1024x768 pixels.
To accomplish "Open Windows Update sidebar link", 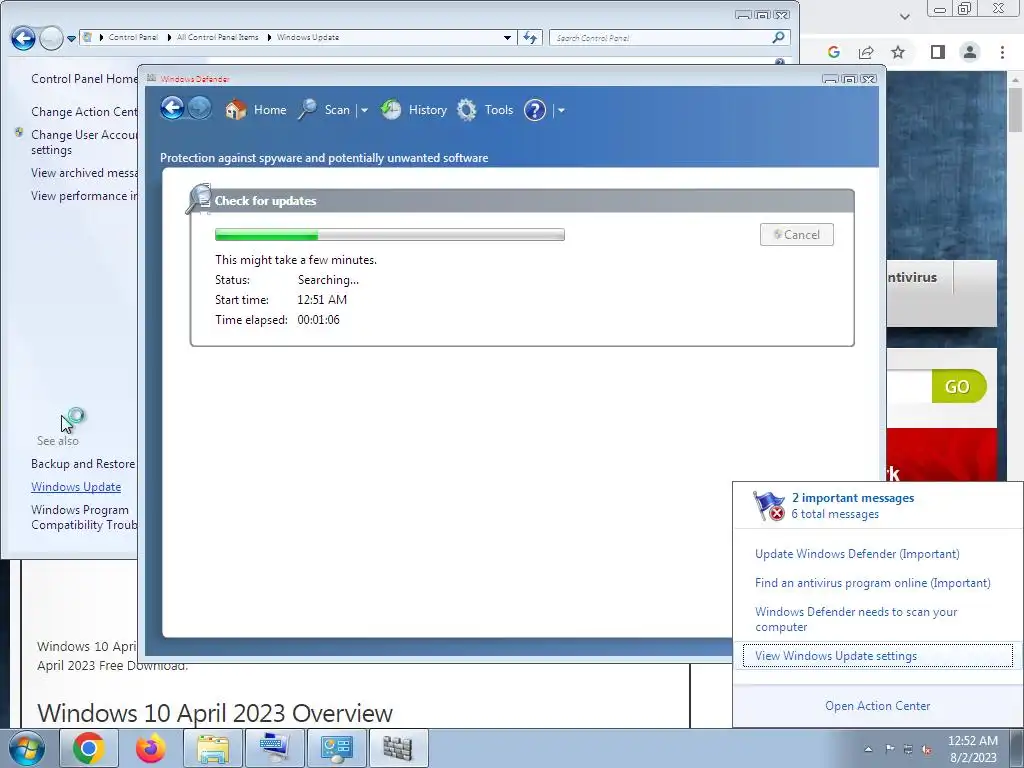I will pos(76,487).
